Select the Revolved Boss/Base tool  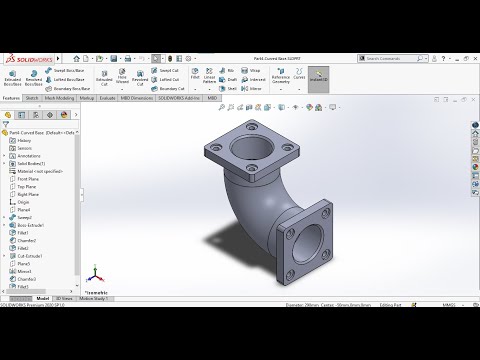click(34, 78)
